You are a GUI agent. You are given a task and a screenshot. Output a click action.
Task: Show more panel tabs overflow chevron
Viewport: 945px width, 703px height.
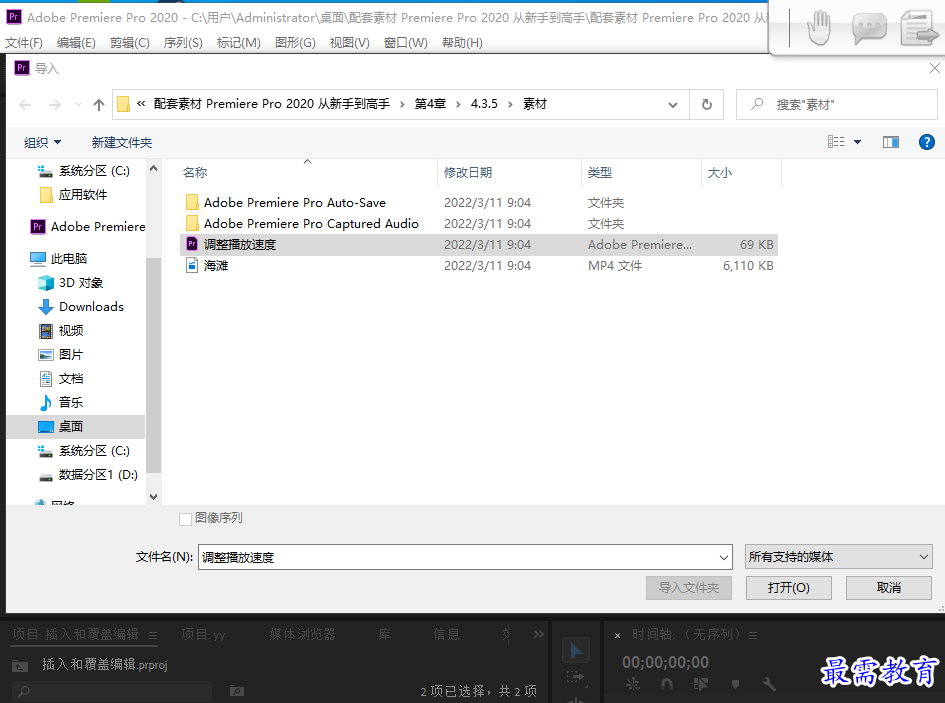pos(539,634)
